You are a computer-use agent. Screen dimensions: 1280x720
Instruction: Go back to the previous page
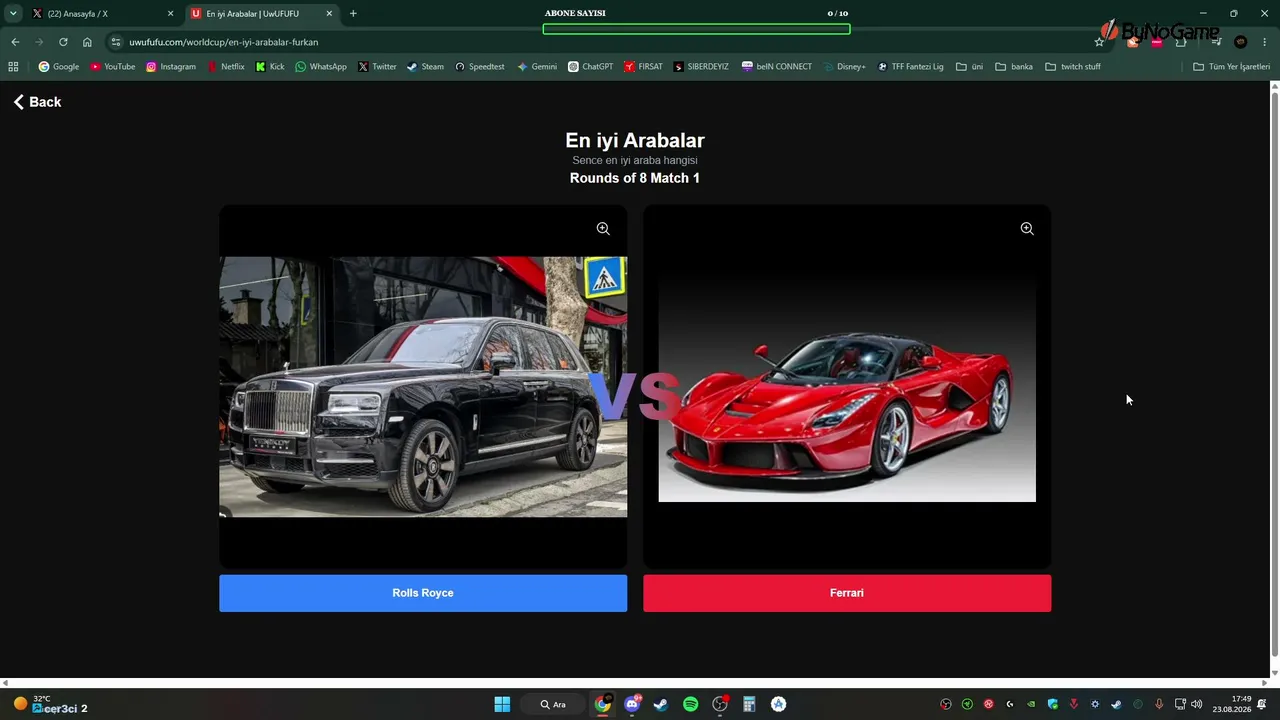(15, 42)
